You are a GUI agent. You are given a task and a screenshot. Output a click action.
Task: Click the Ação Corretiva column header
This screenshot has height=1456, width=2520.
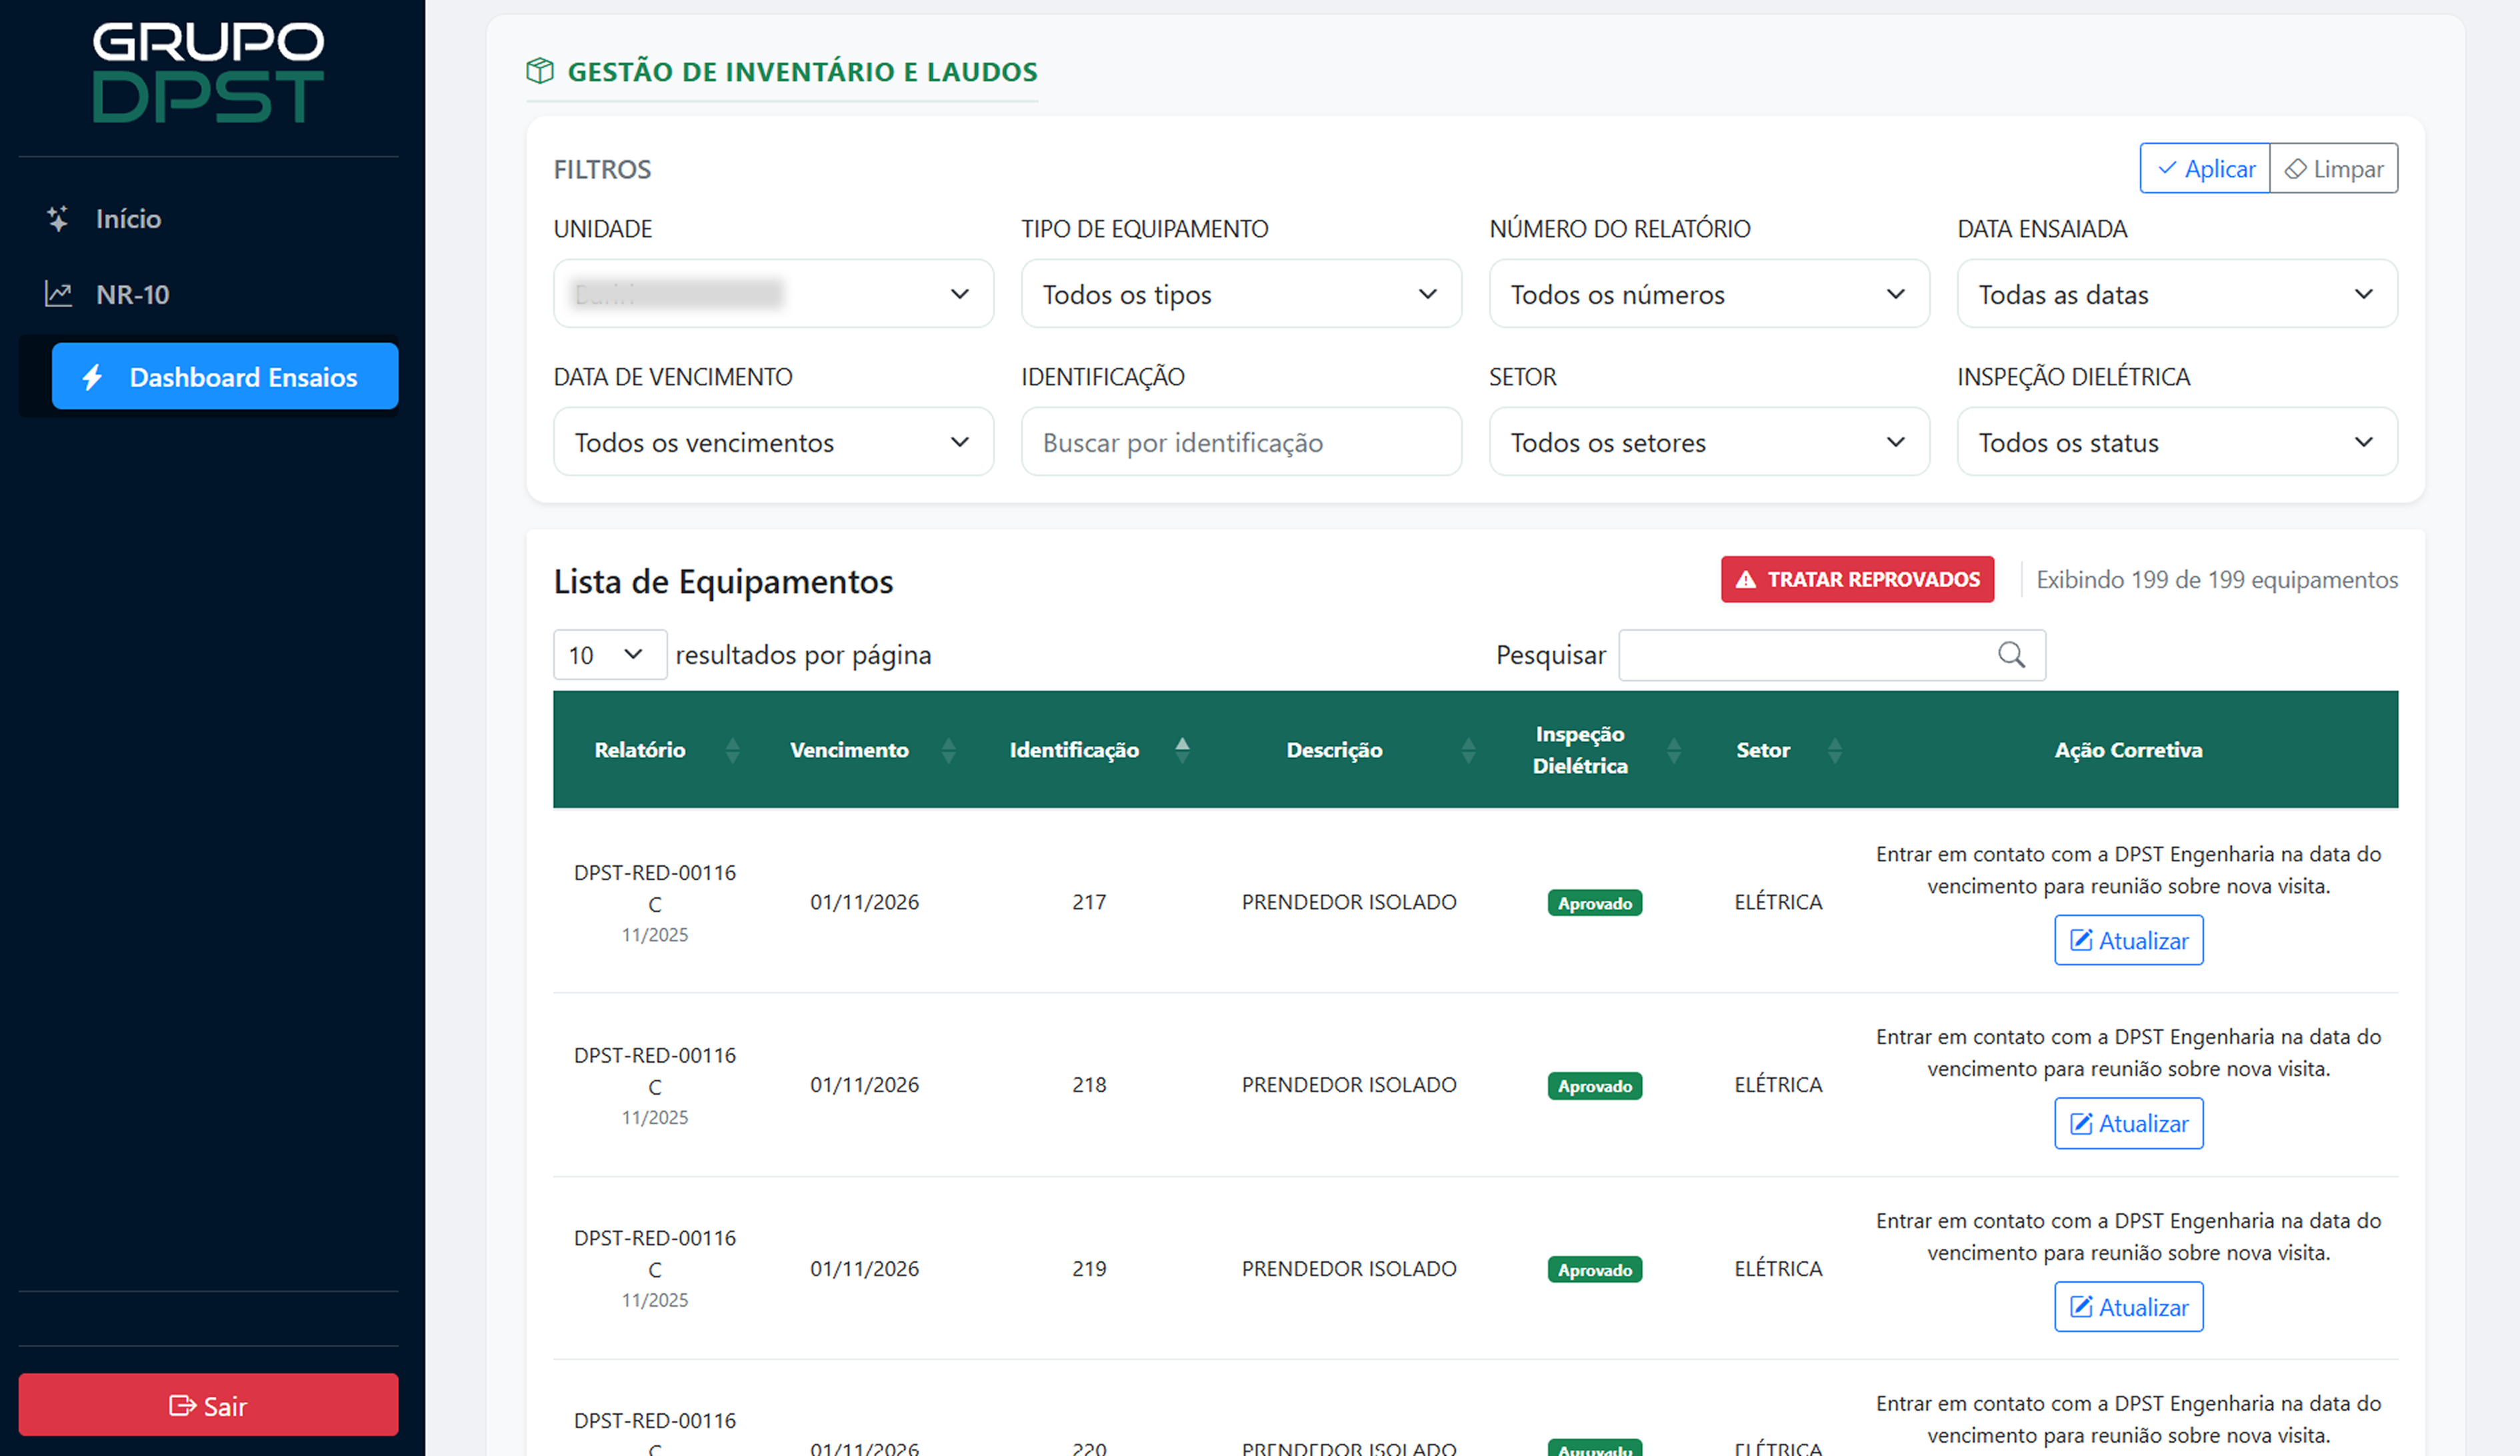pos(2128,750)
